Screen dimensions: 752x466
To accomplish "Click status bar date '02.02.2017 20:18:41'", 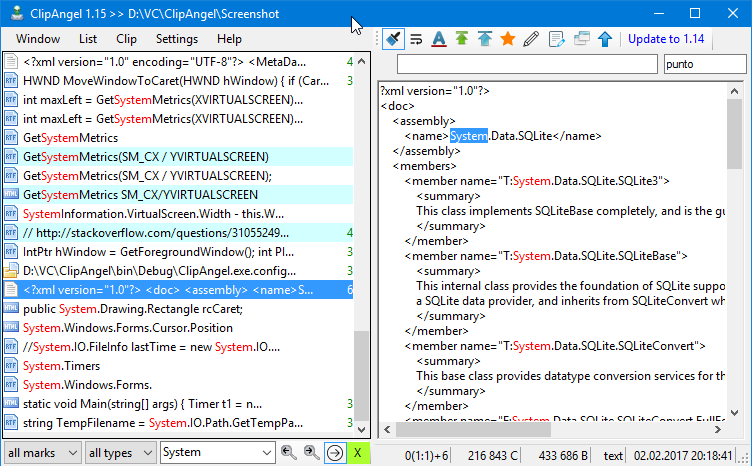I will [683, 455].
